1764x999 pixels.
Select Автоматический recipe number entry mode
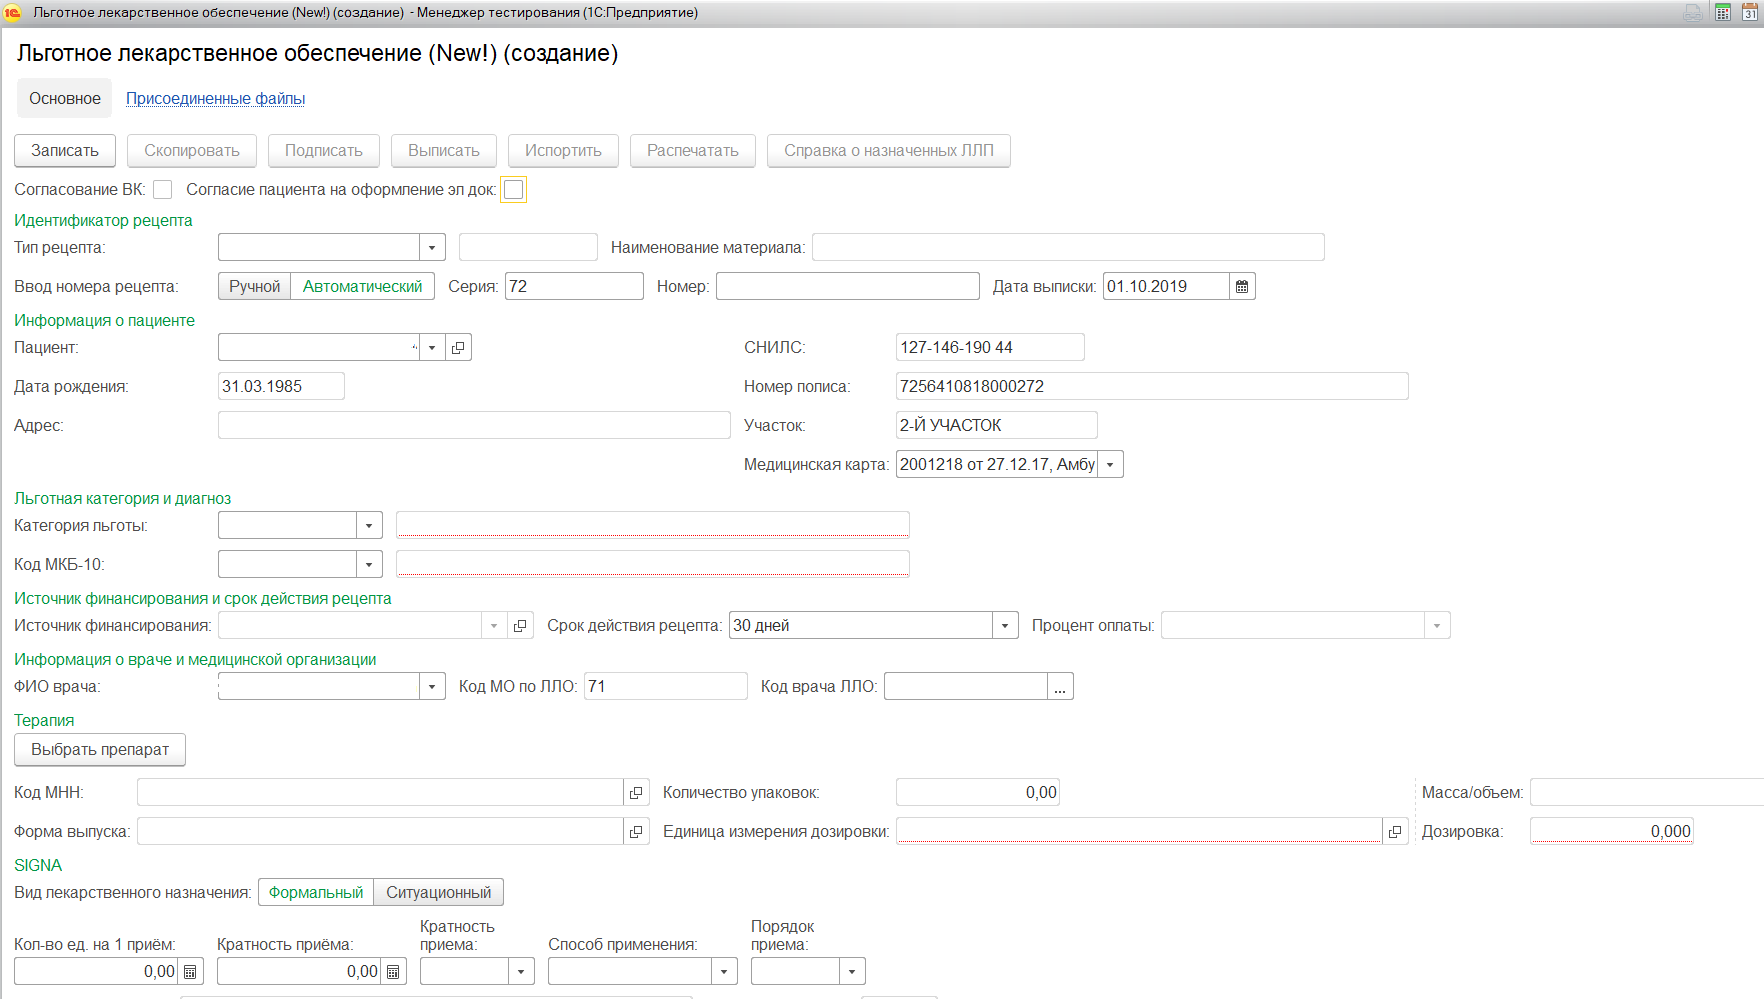point(362,286)
